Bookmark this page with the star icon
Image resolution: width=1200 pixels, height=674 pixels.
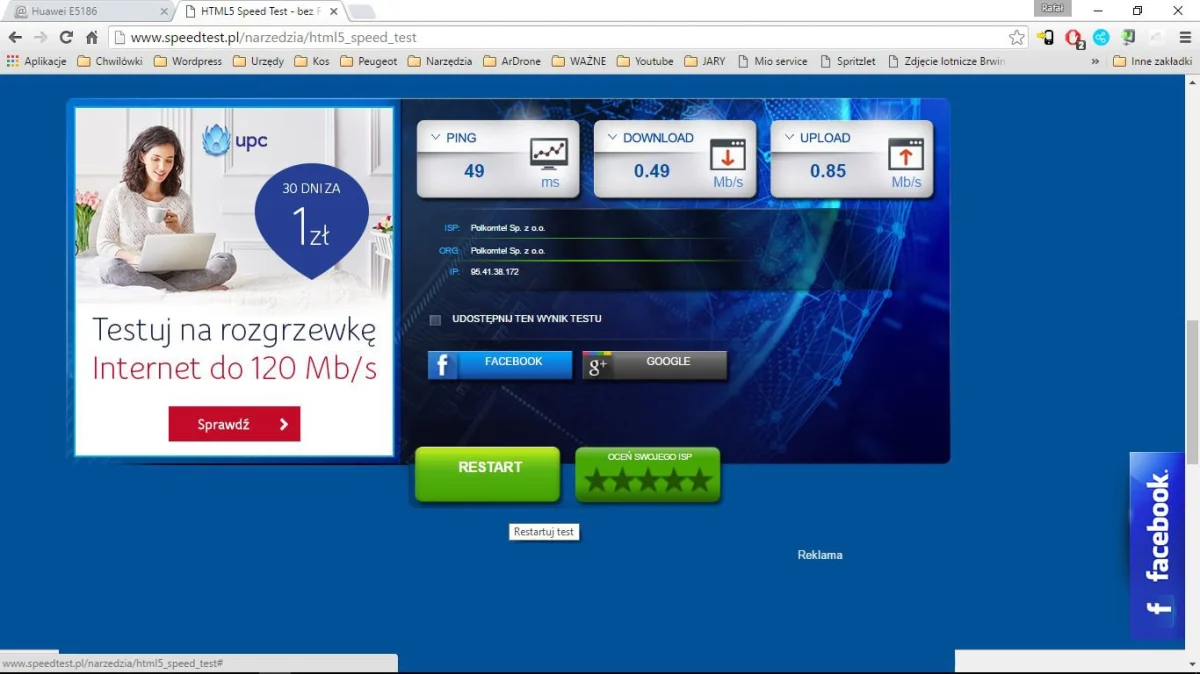pos(1017,37)
